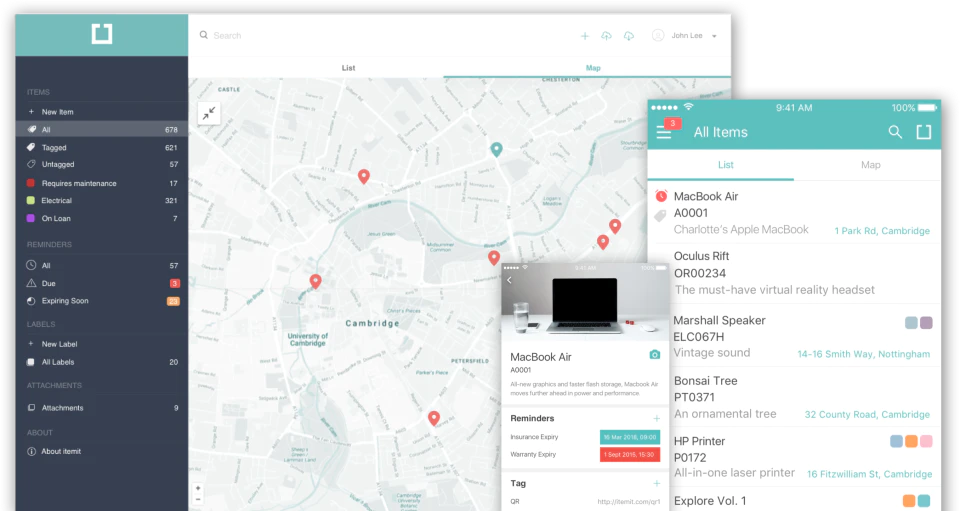Open address link 1 Park Rd, Cambridge
Screen dimensions: 960x511
(882, 231)
